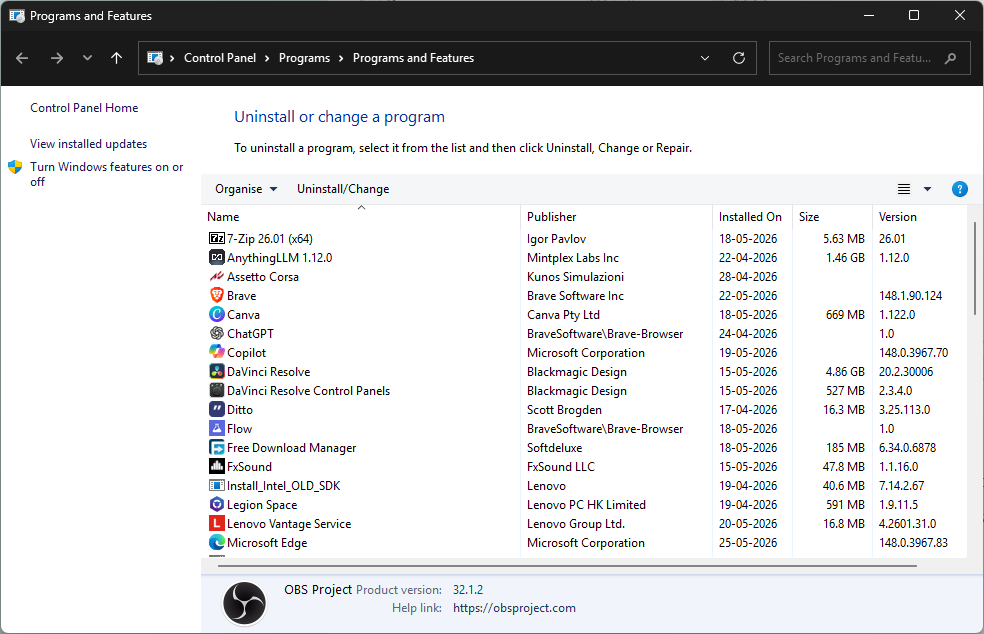This screenshot has height=634, width=984.
Task: Click the Uninstall/Change button
Action: pyautogui.click(x=343, y=189)
